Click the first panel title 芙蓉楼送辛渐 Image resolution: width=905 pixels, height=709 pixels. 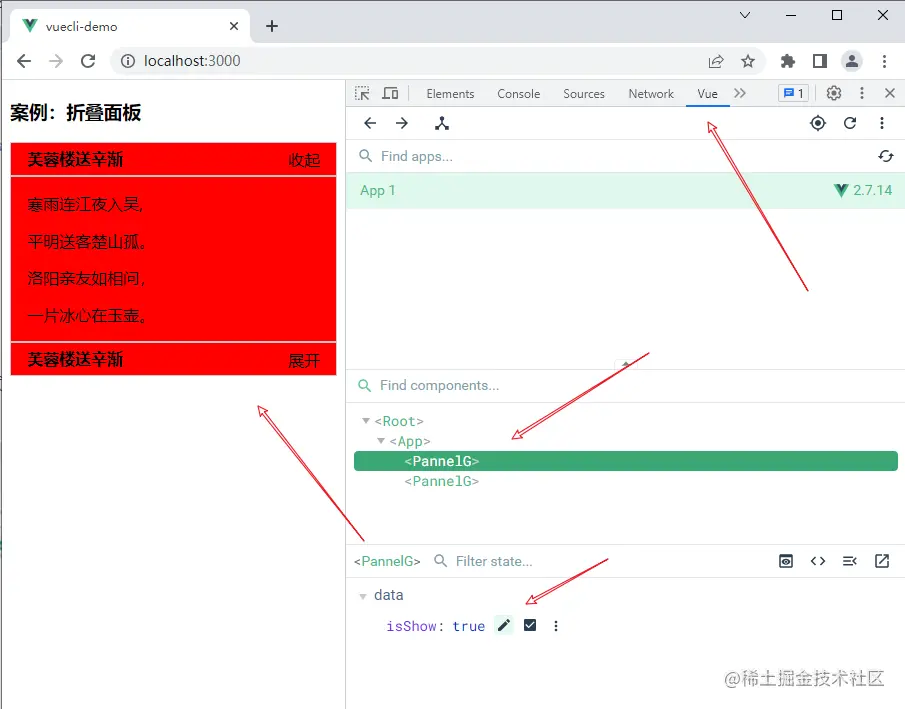point(75,159)
